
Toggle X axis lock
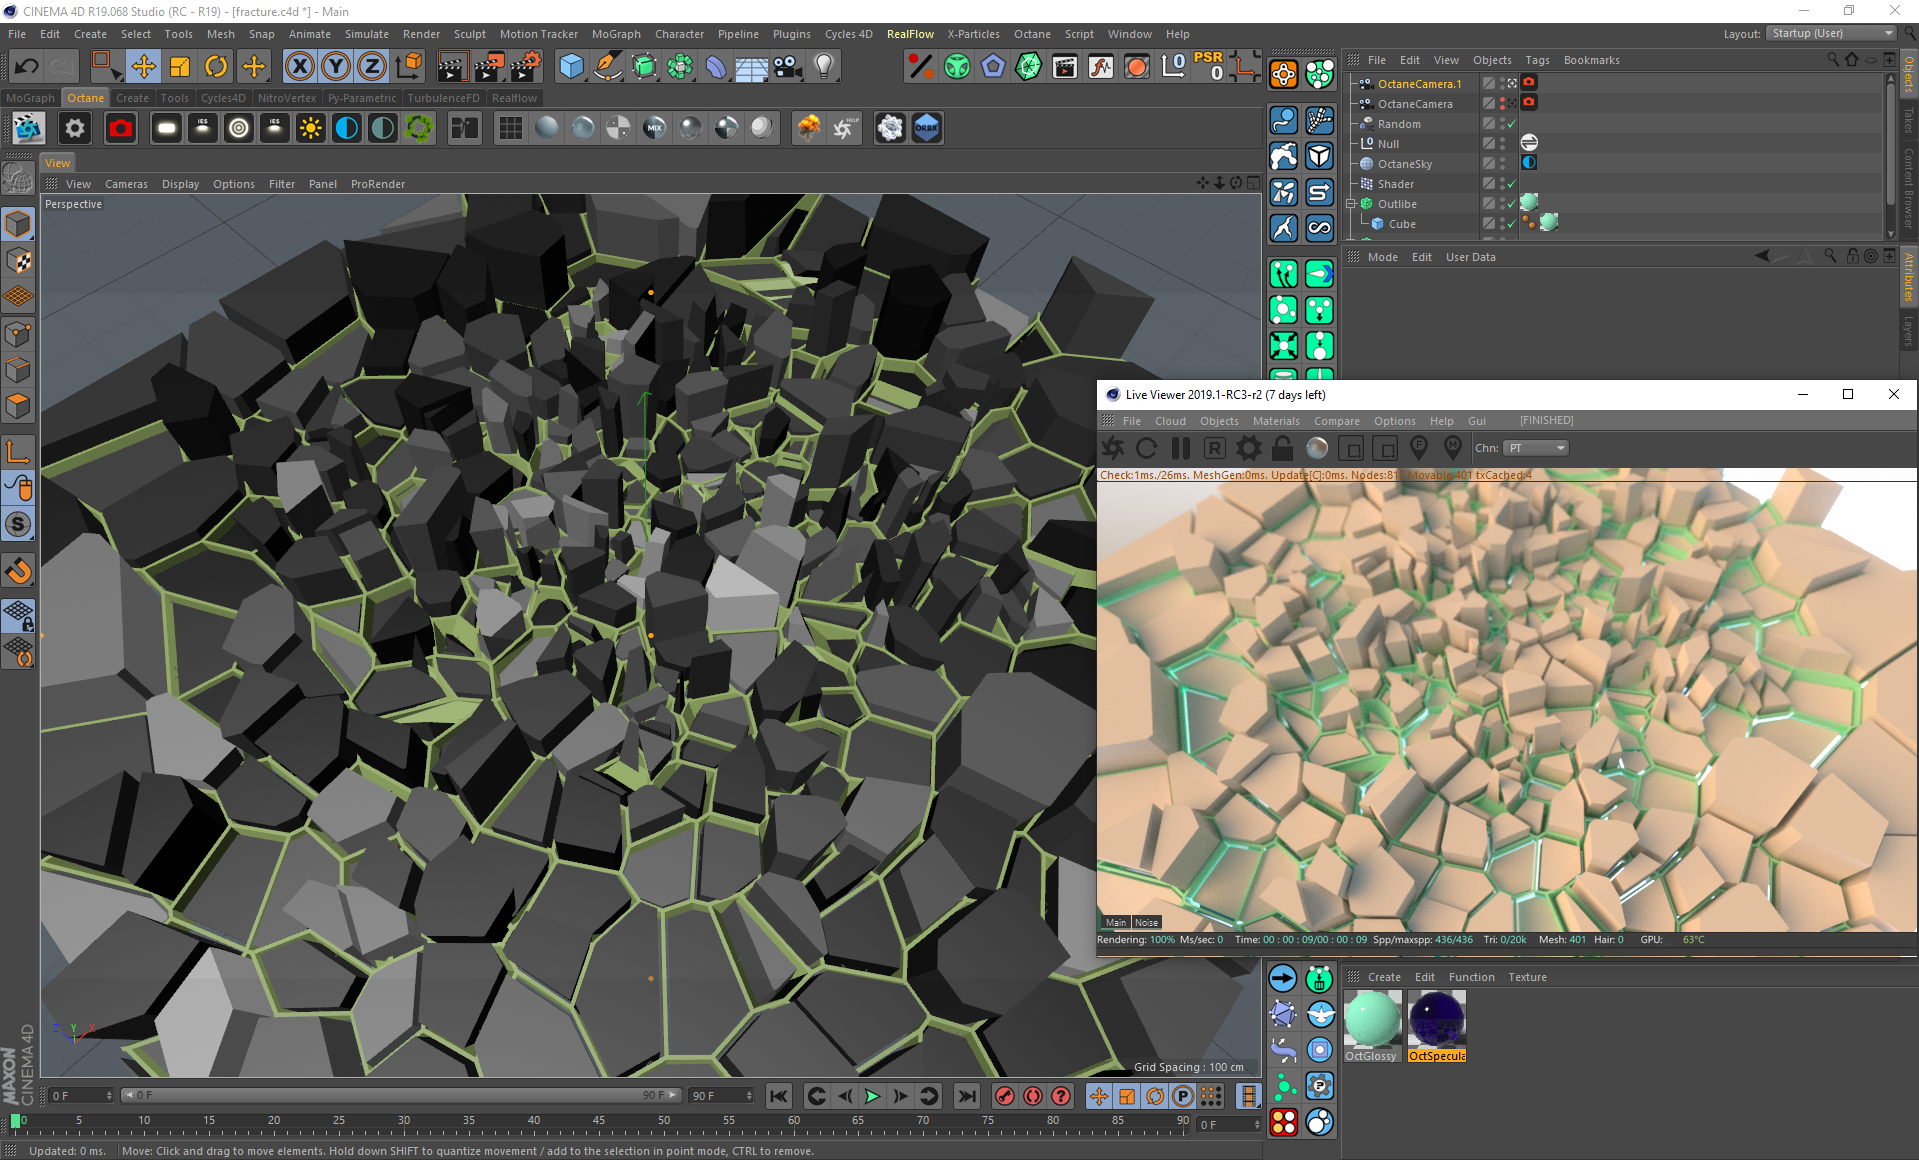click(299, 67)
